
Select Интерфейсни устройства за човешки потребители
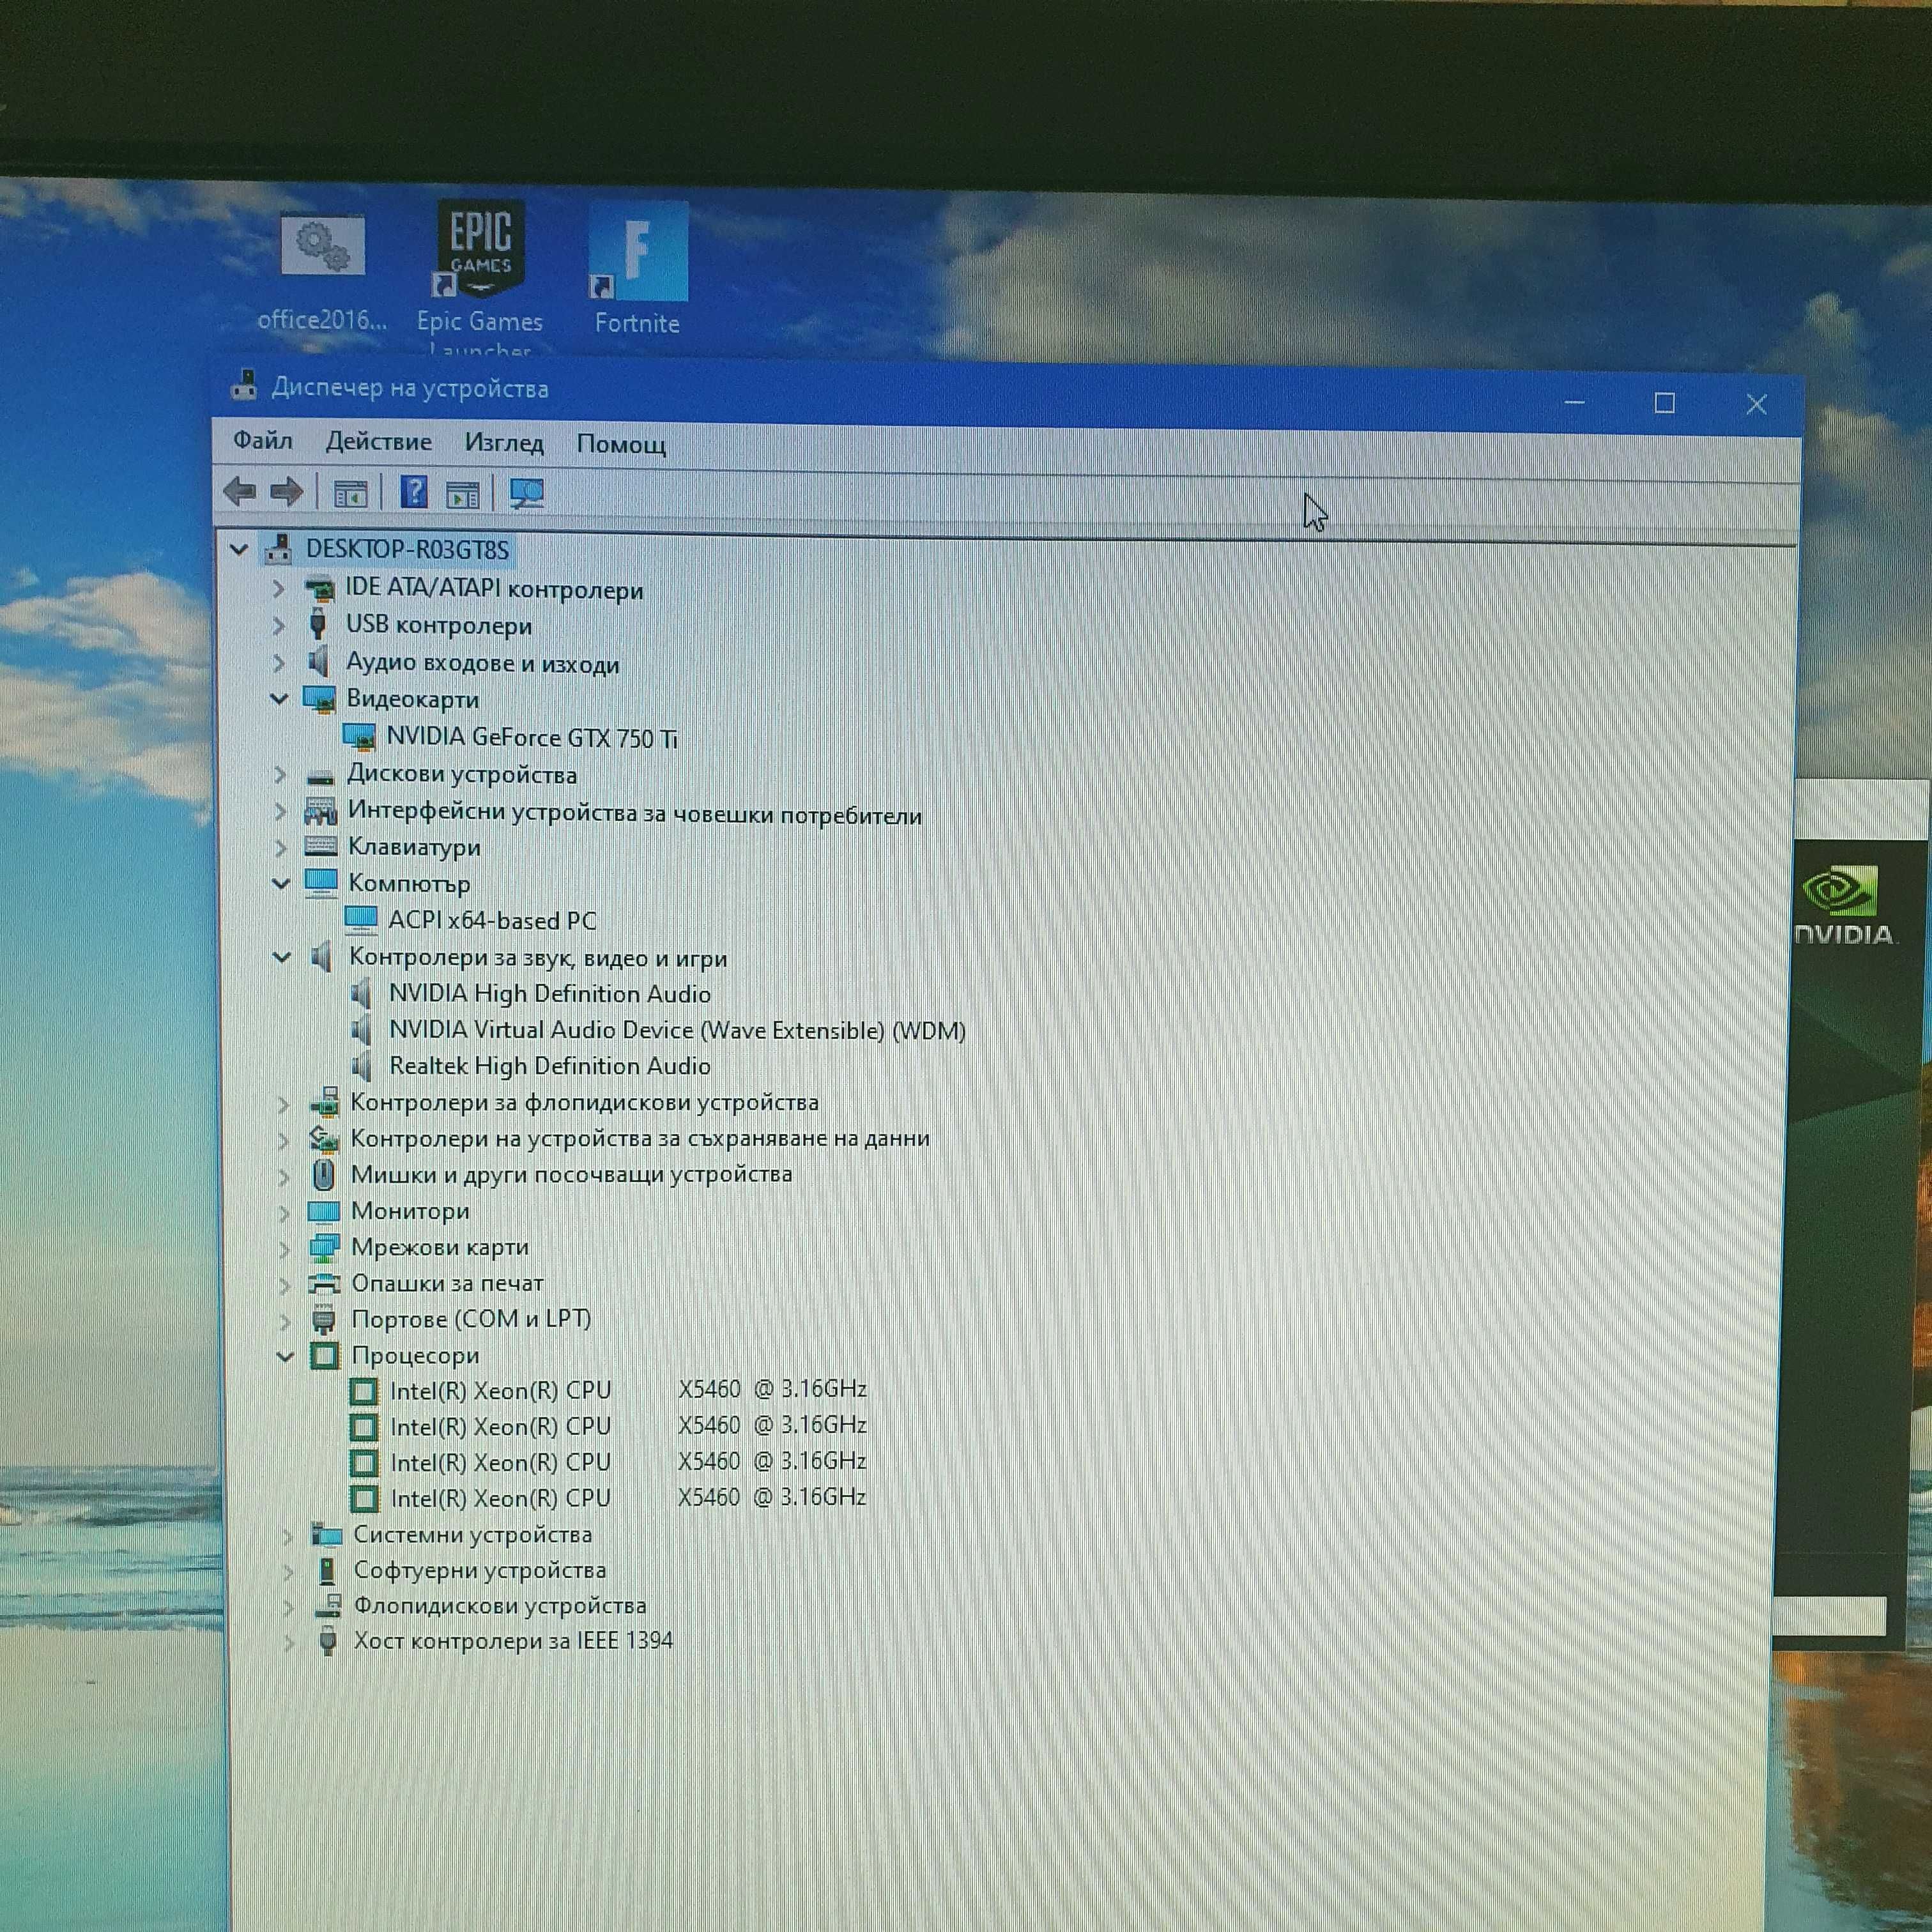[x=634, y=813]
